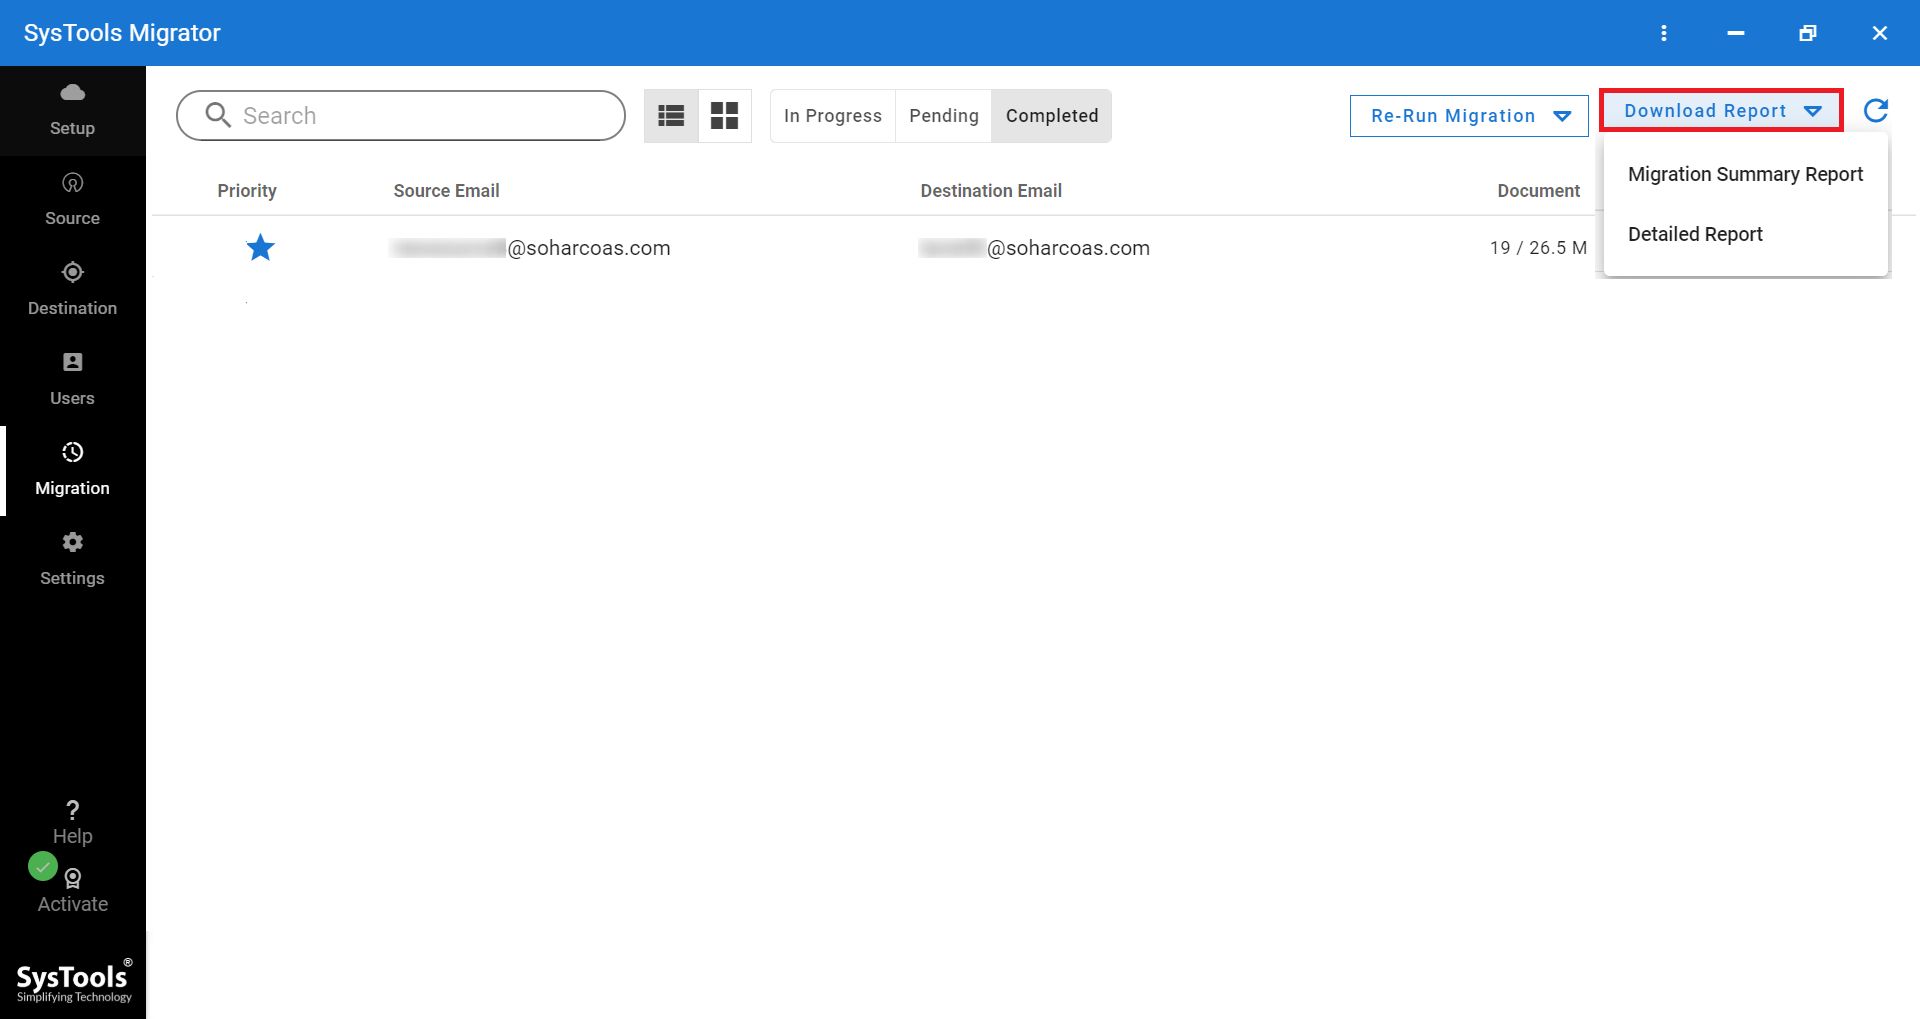Viewport: 1920px width, 1019px height.
Task: Open the Setup cloud icon in sidebar
Action: click(x=72, y=93)
